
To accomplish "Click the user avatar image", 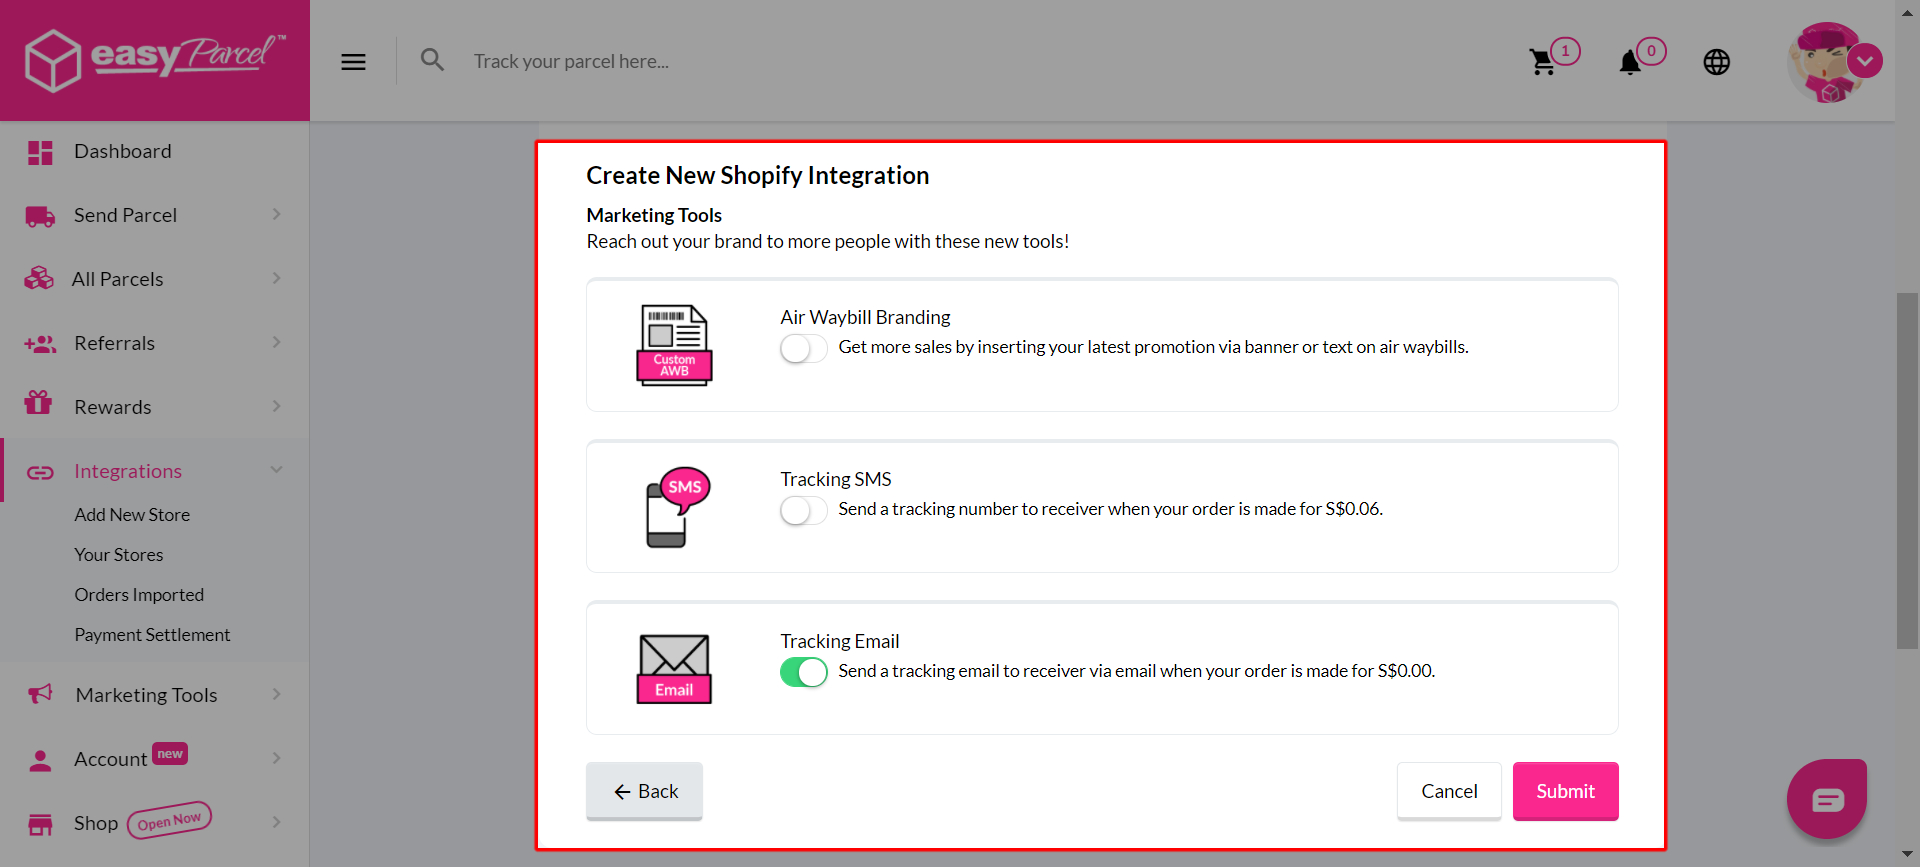I will (x=1825, y=62).
